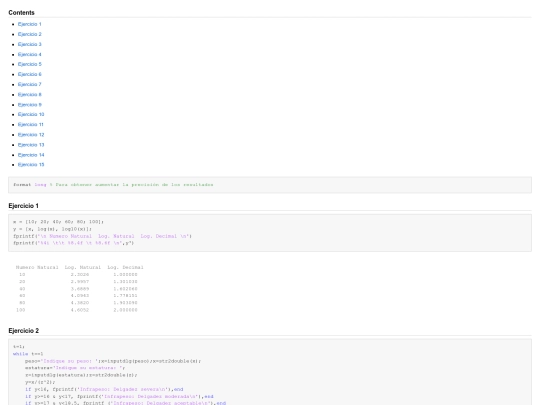The height and width of the screenshot is (405, 540).
Task: Open the Ejercicio 2 contents link
Action: click(30, 34)
